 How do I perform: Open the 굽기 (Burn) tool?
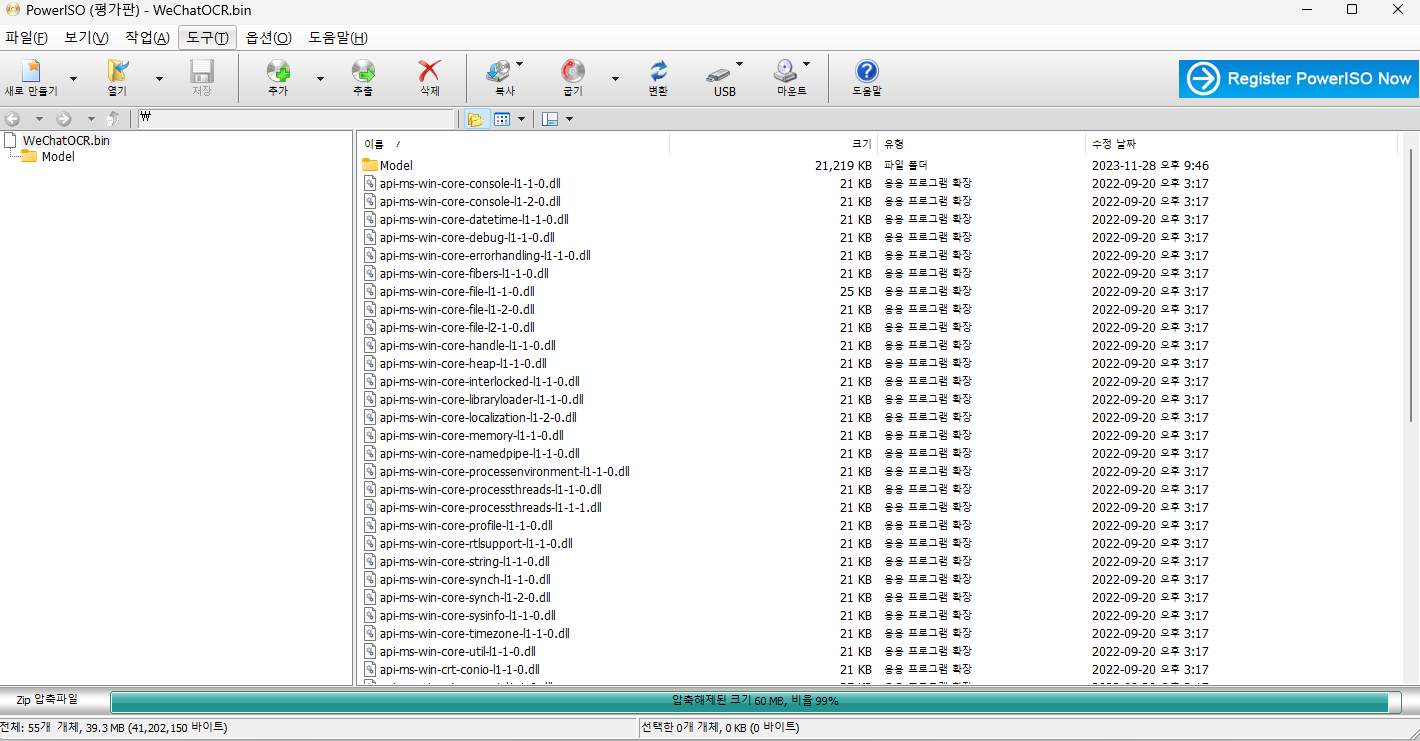(571, 77)
